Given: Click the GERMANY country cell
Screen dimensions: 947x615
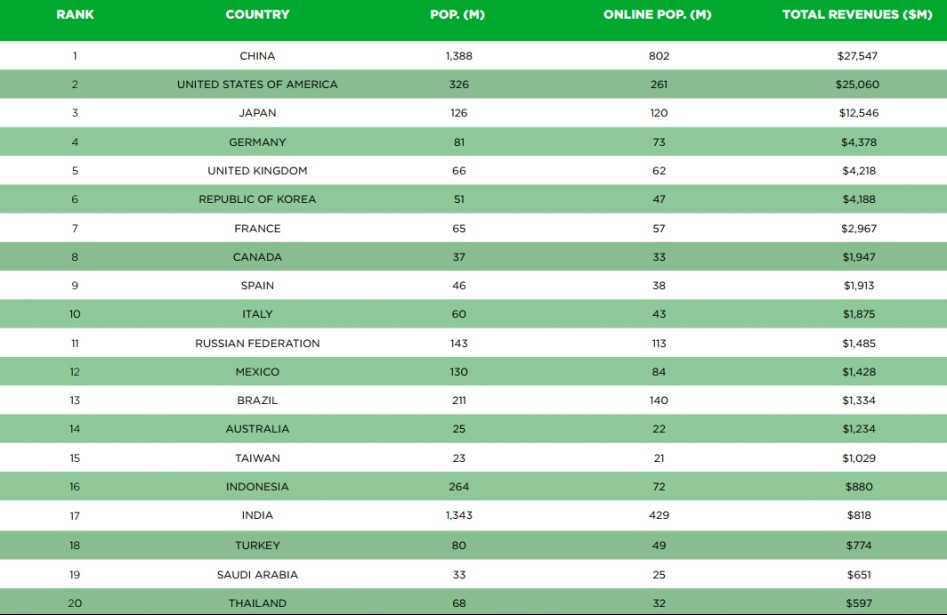Looking at the screenshot, I should click(x=257, y=142).
